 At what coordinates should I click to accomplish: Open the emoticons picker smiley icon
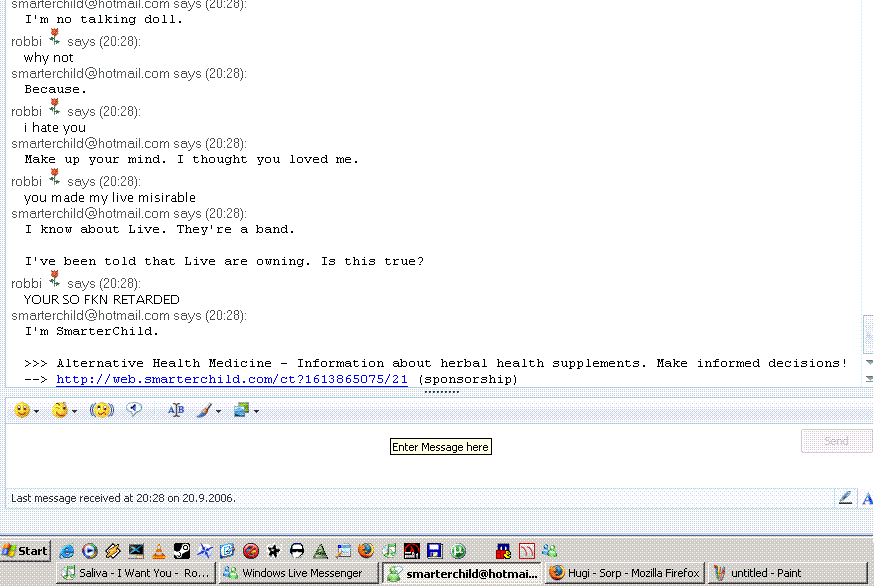[22, 411]
